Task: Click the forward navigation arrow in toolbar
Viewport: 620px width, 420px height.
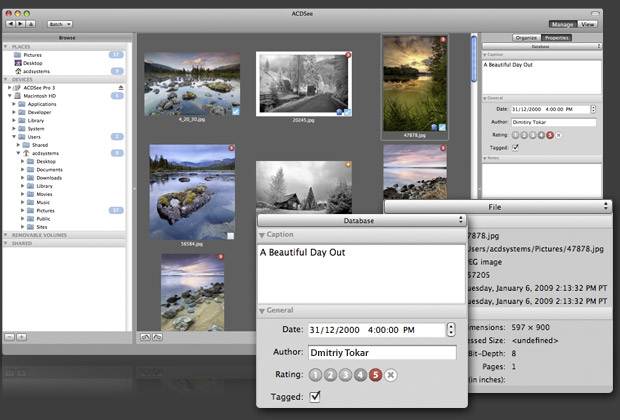Action: (18, 23)
